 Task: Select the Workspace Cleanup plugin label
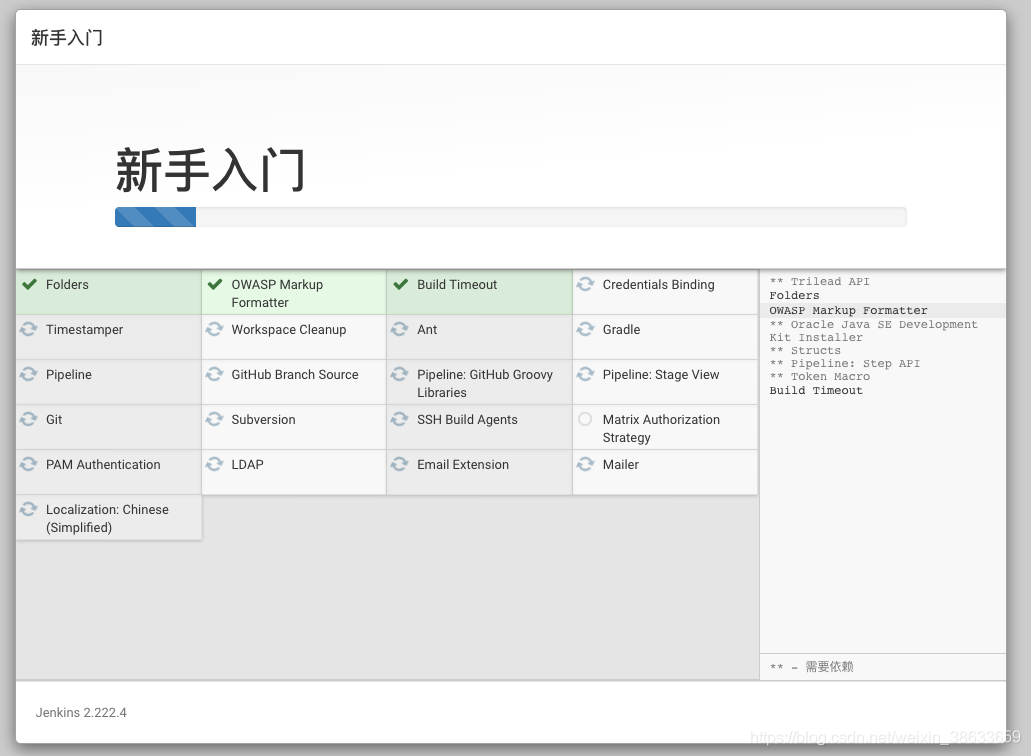(289, 329)
